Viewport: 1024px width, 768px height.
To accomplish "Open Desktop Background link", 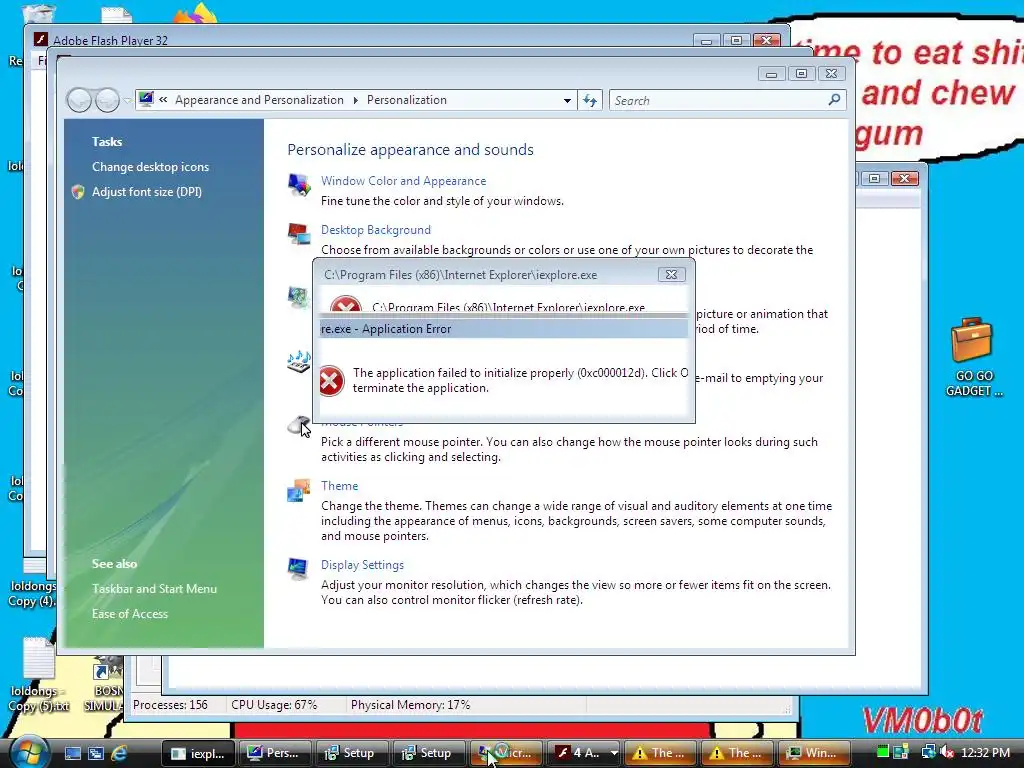I will pos(376,230).
